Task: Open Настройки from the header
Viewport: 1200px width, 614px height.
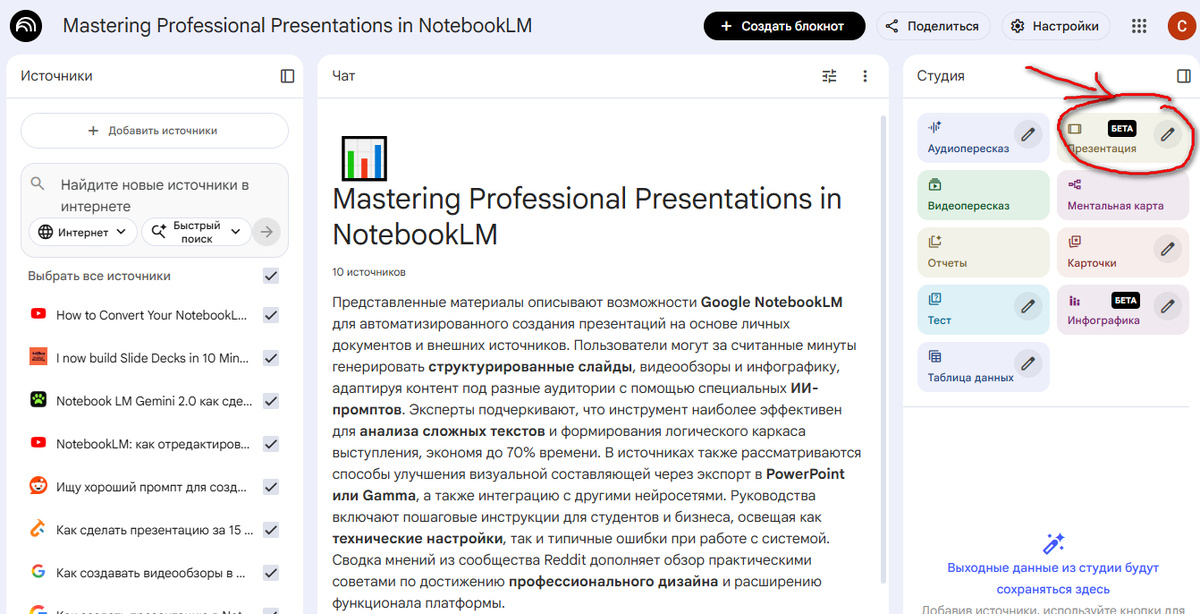Action: coord(1056,26)
